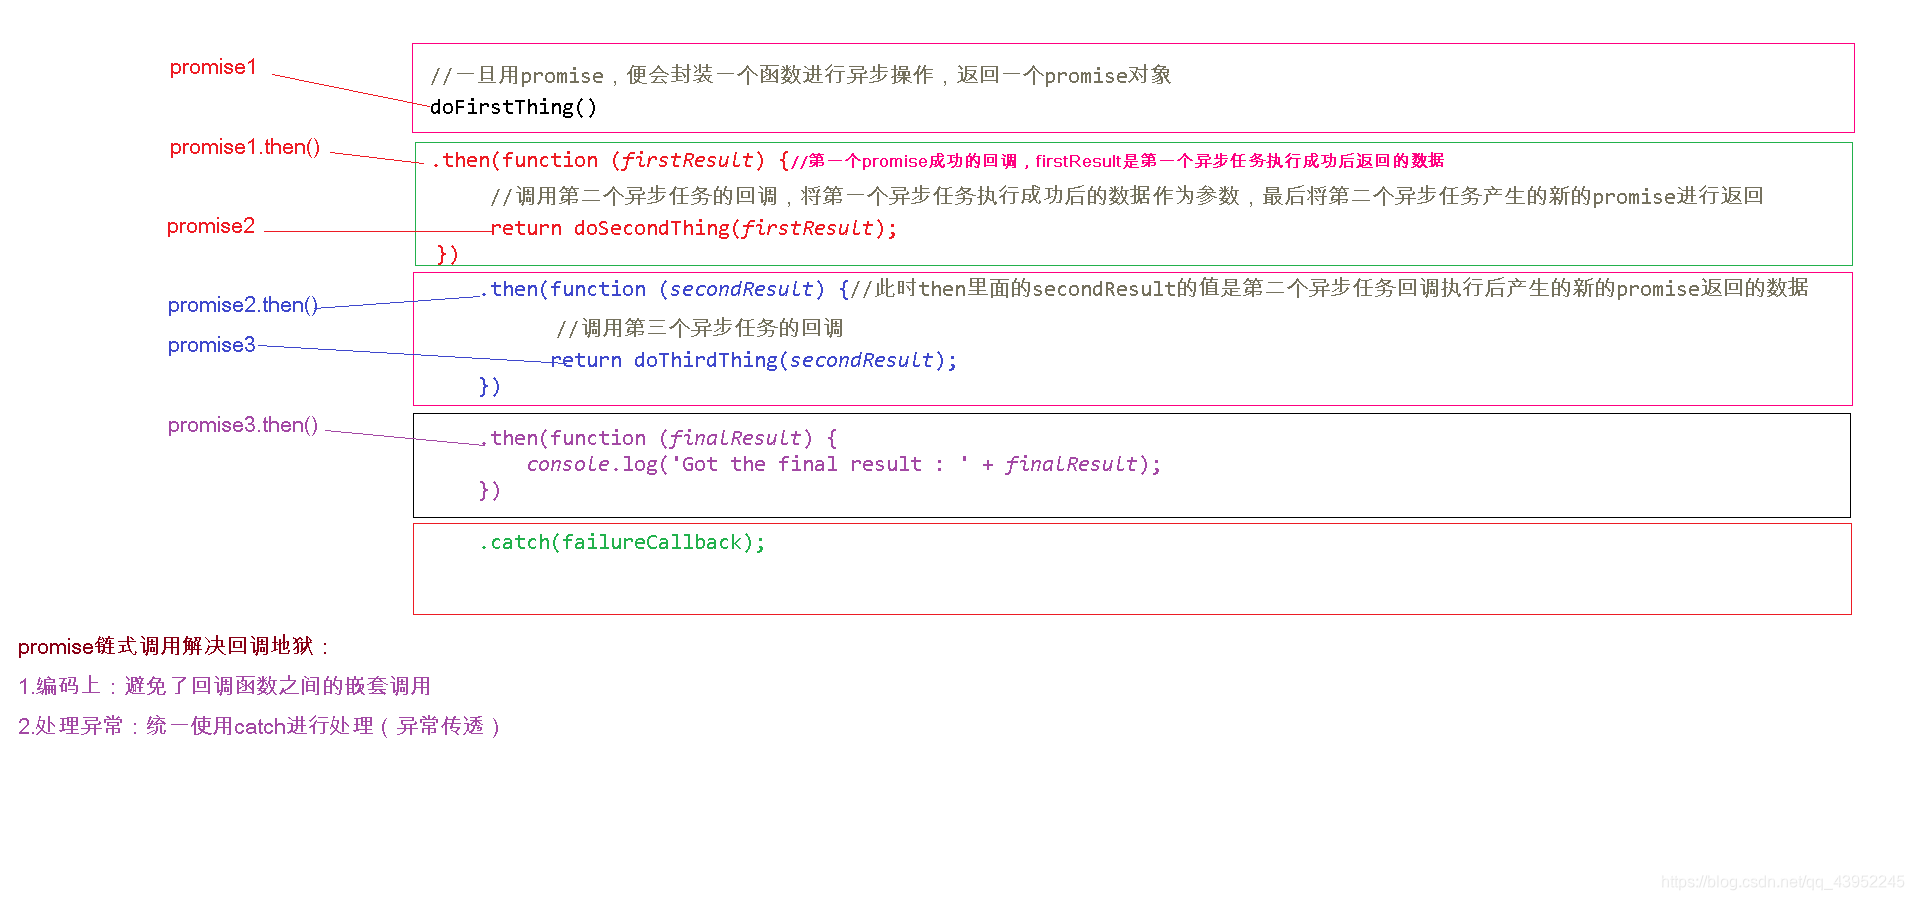Click the purple 'promise3.then()' label
This screenshot has height=900, width=1914.
pos(243,425)
